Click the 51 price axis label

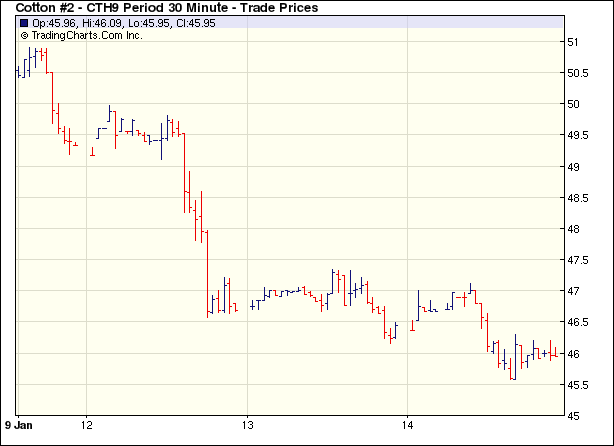[573, 42]
